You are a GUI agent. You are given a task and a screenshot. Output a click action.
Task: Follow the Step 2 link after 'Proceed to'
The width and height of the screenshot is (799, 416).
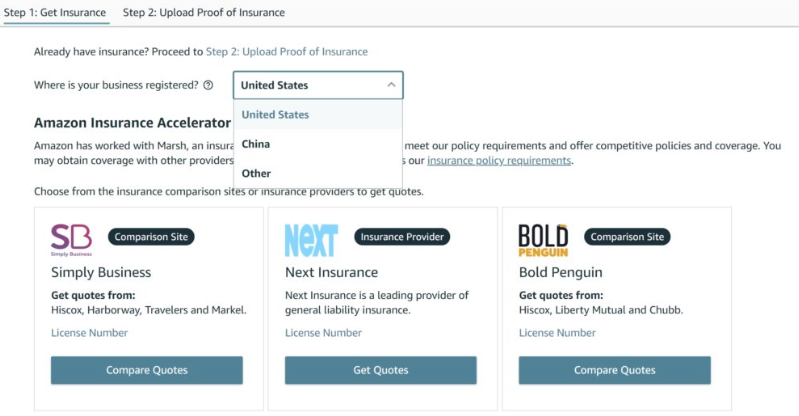pyautogui.click(x=287, y=52)
